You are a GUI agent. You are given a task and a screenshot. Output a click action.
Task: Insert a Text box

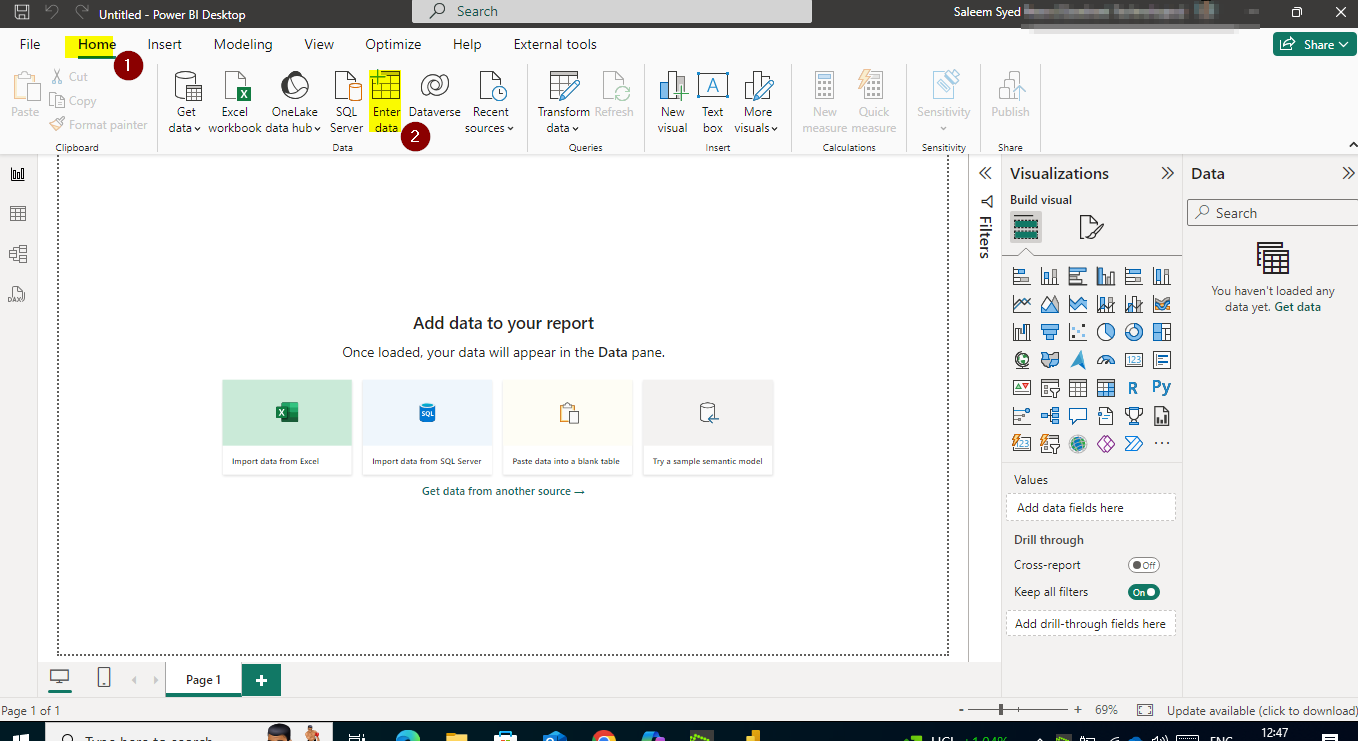(712, 103)
